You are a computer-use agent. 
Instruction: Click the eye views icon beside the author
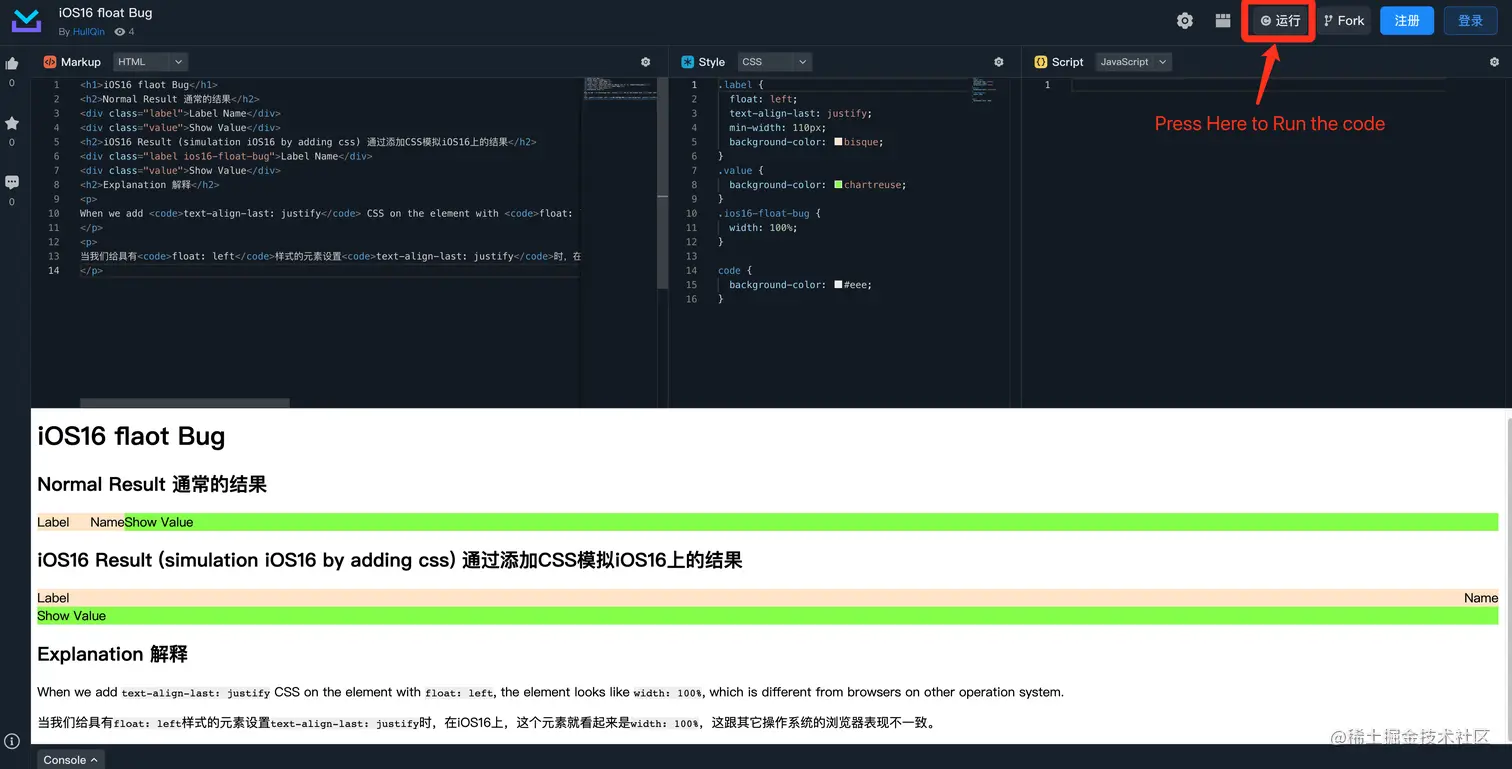point(120,32)
